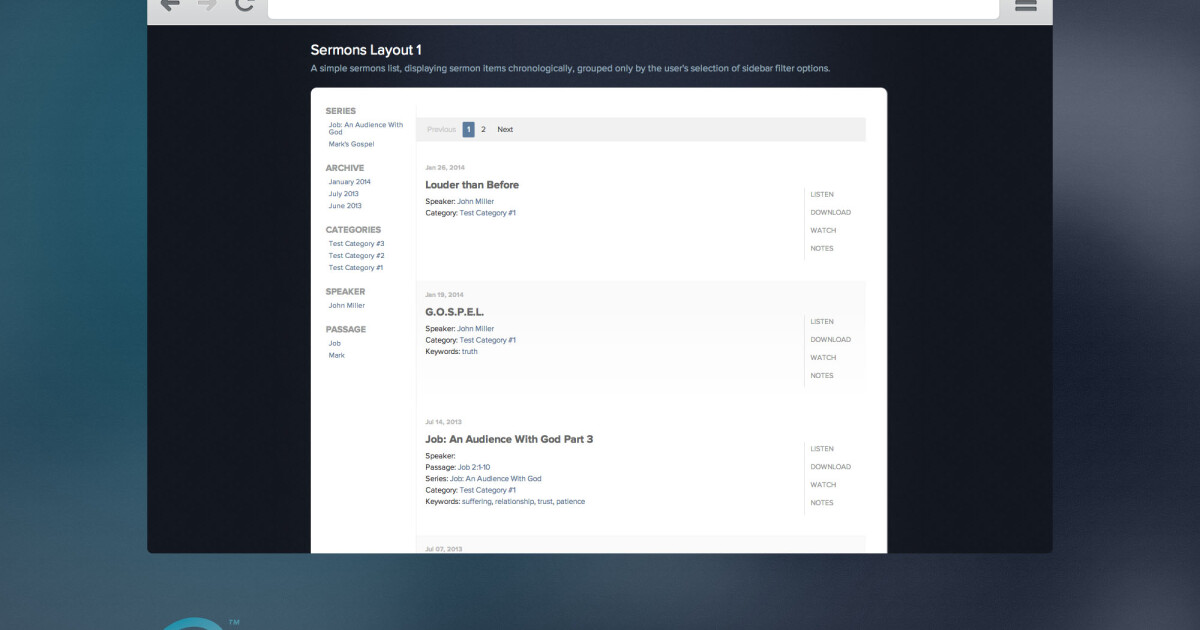Filter sermons by speaker John Miller
1200x630 pixels.
346,305
